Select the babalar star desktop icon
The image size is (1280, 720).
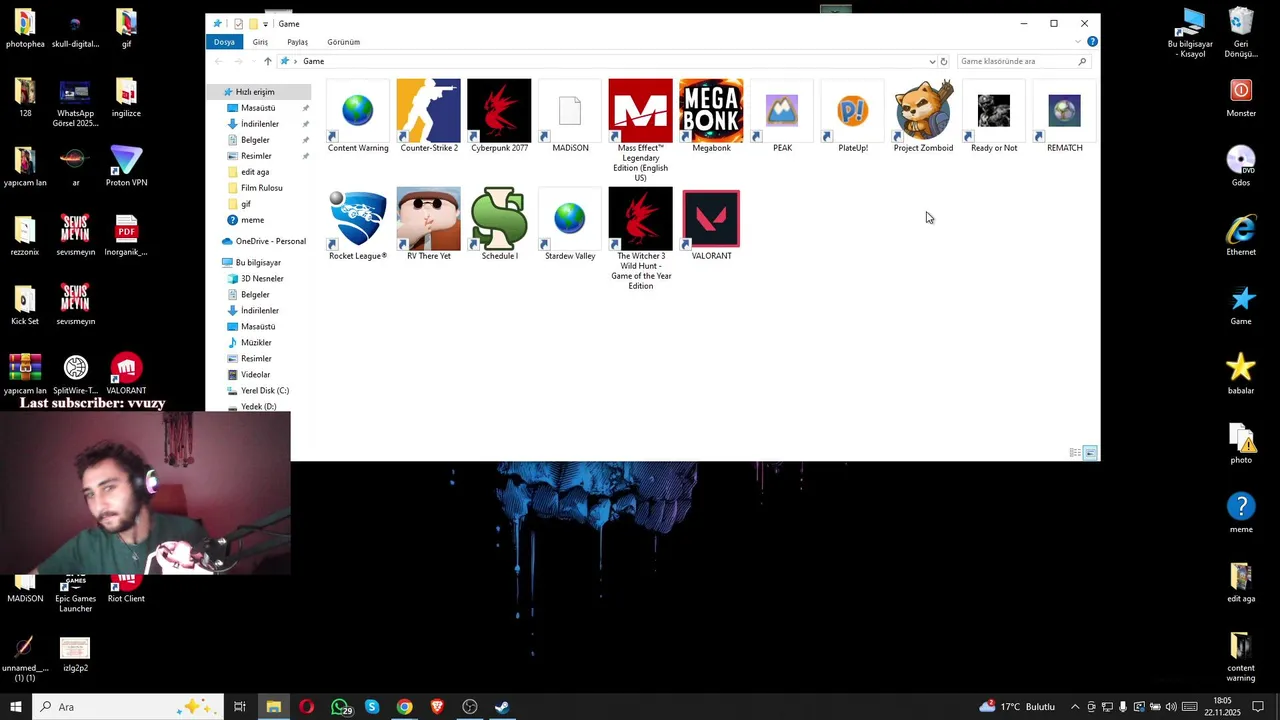point(1241,374)
